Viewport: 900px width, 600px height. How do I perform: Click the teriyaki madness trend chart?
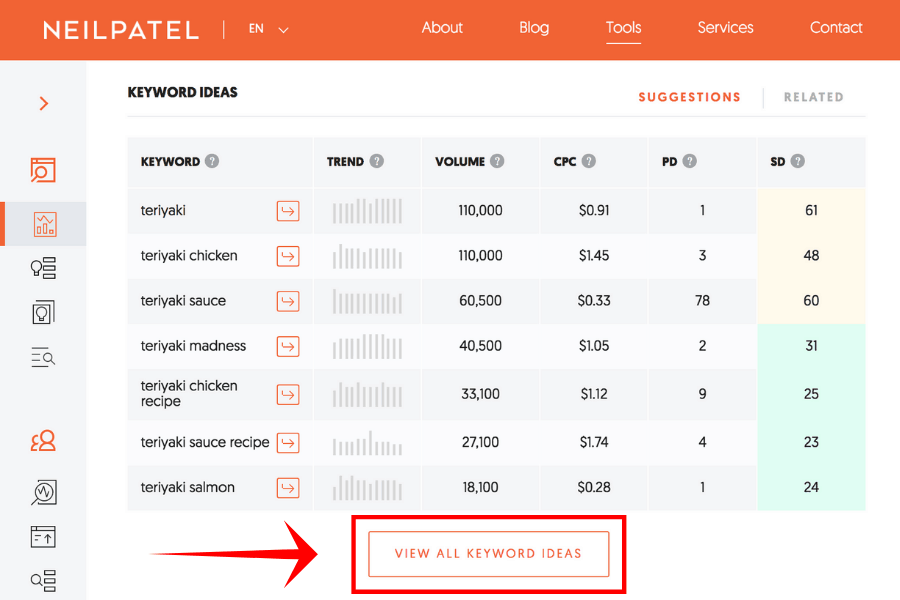[367, 346]
